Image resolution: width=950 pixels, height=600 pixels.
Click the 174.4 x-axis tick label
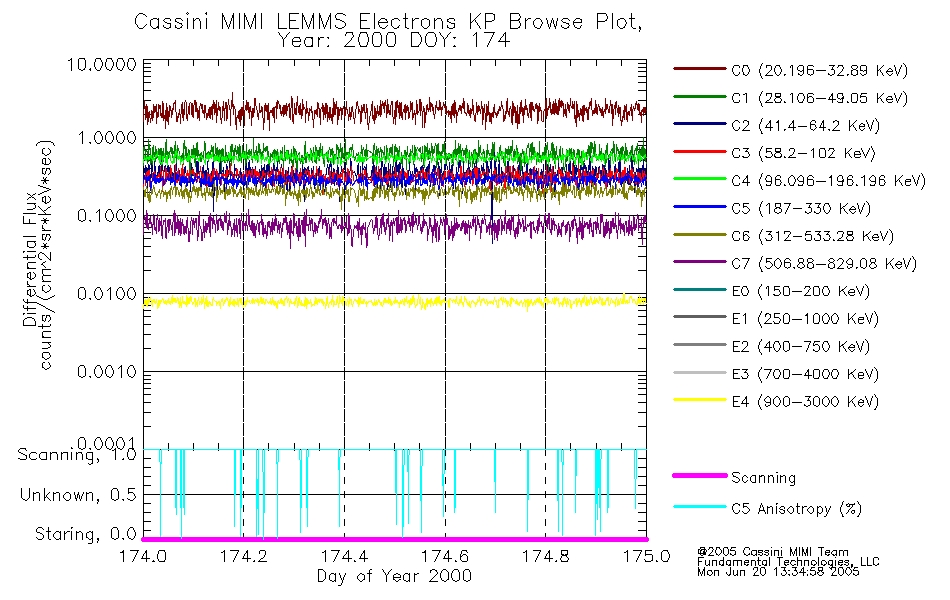pyautogui.click(x=344, y=556)
